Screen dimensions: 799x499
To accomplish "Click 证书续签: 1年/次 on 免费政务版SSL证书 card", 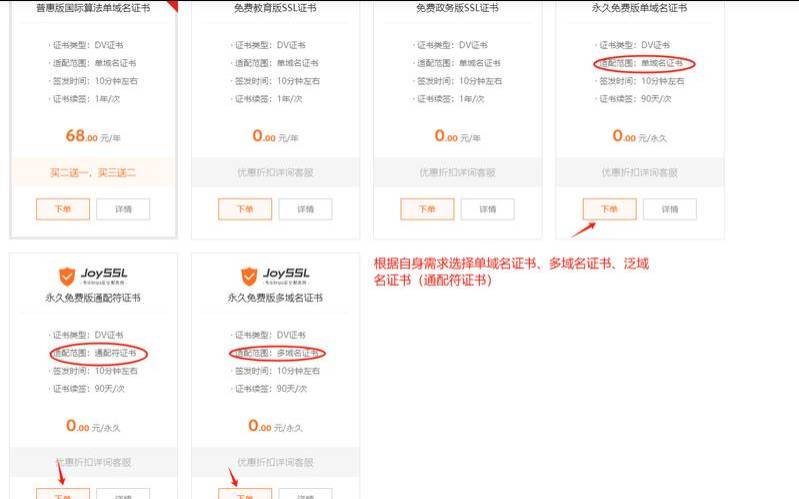I will coord(450,99).
